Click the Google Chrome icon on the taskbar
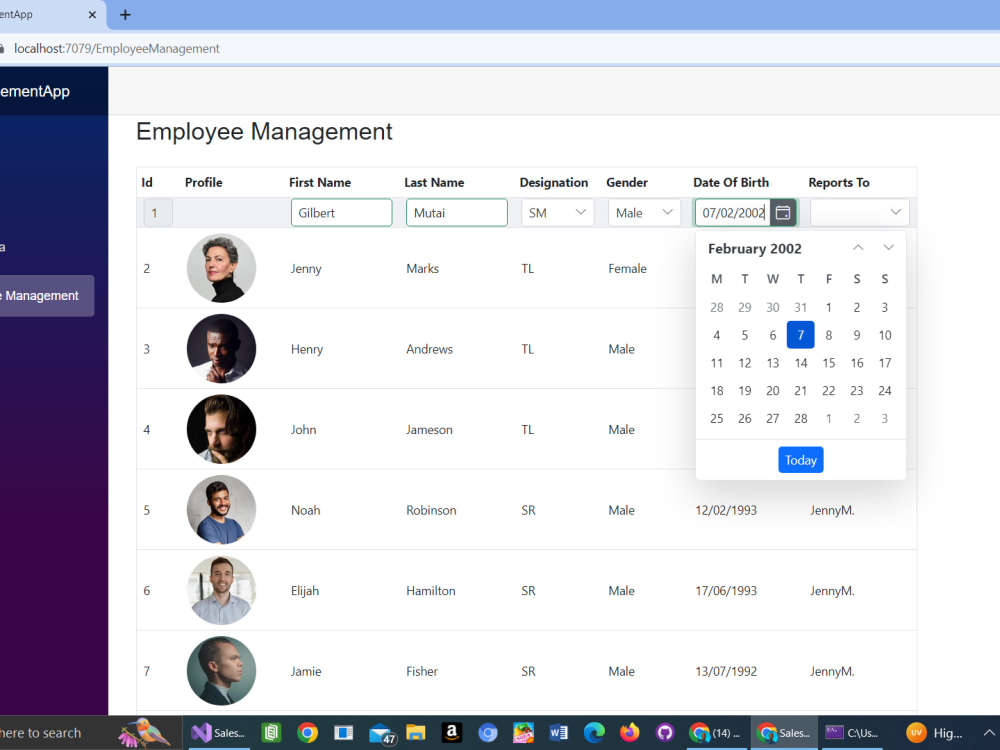The width and height of the screenshot is (1000, 750). click(x=308, y=733)
